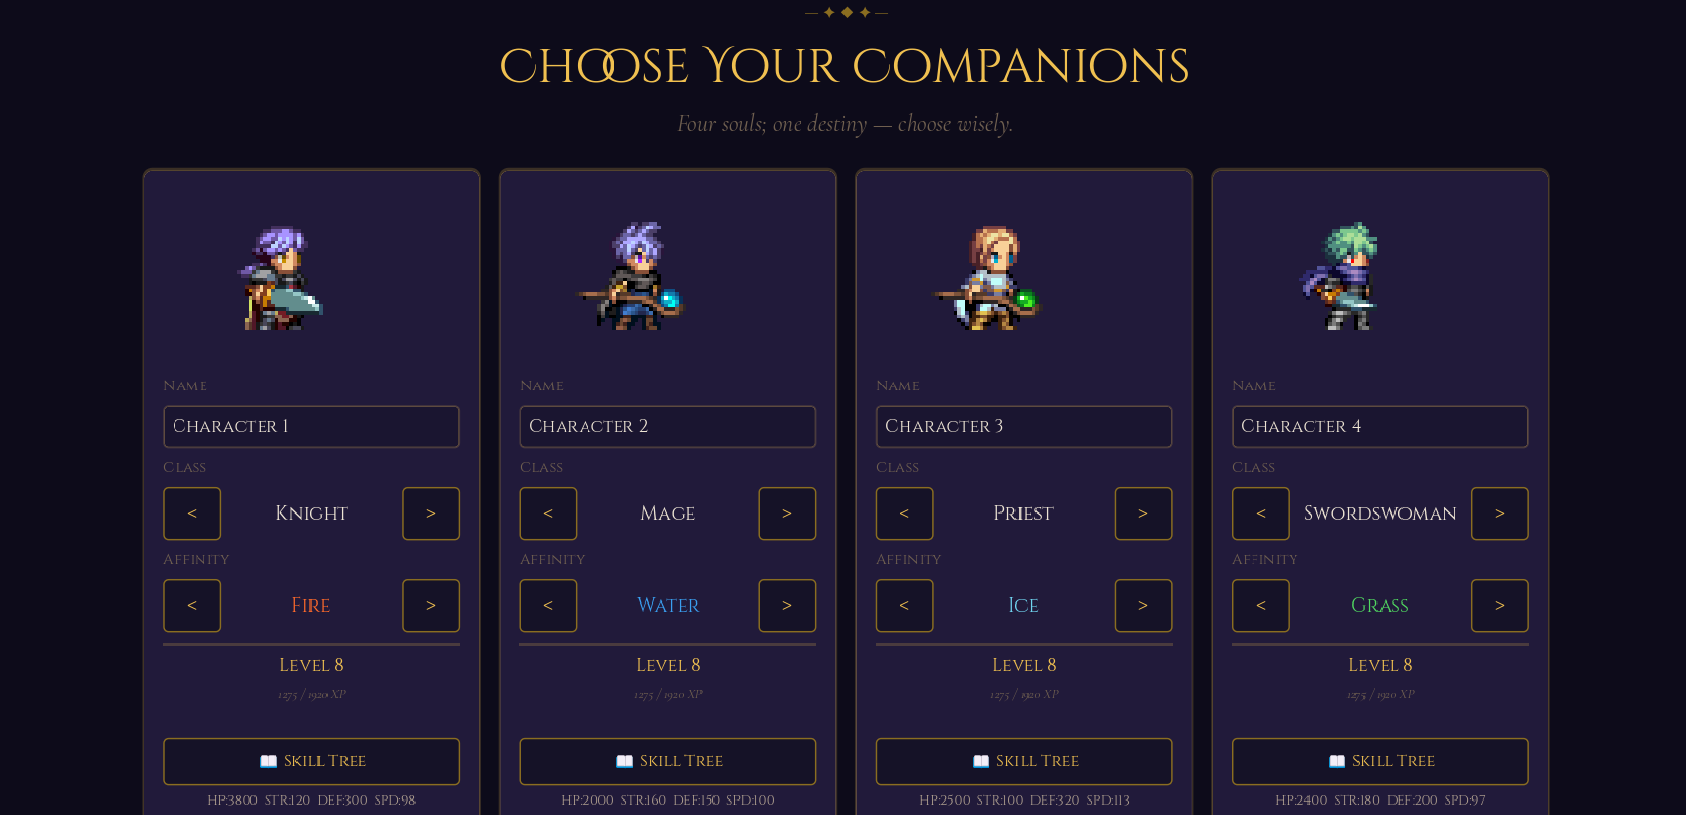This screenshot has width=1686, height=815.
Task: Advance Swordswoman class to next option
Action: coord(1499,513)
